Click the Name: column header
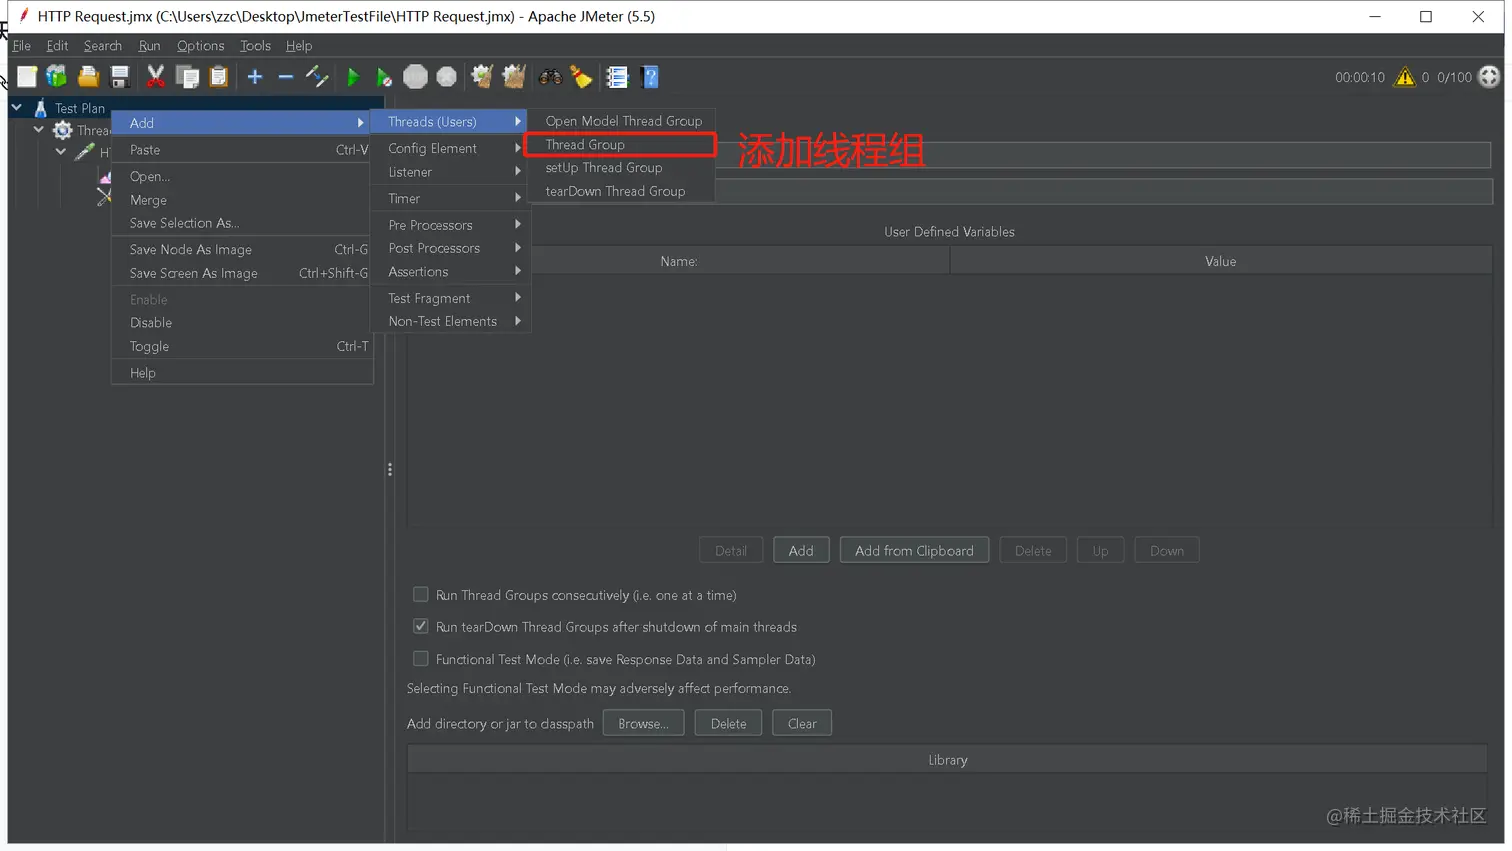 click(678, 261)
